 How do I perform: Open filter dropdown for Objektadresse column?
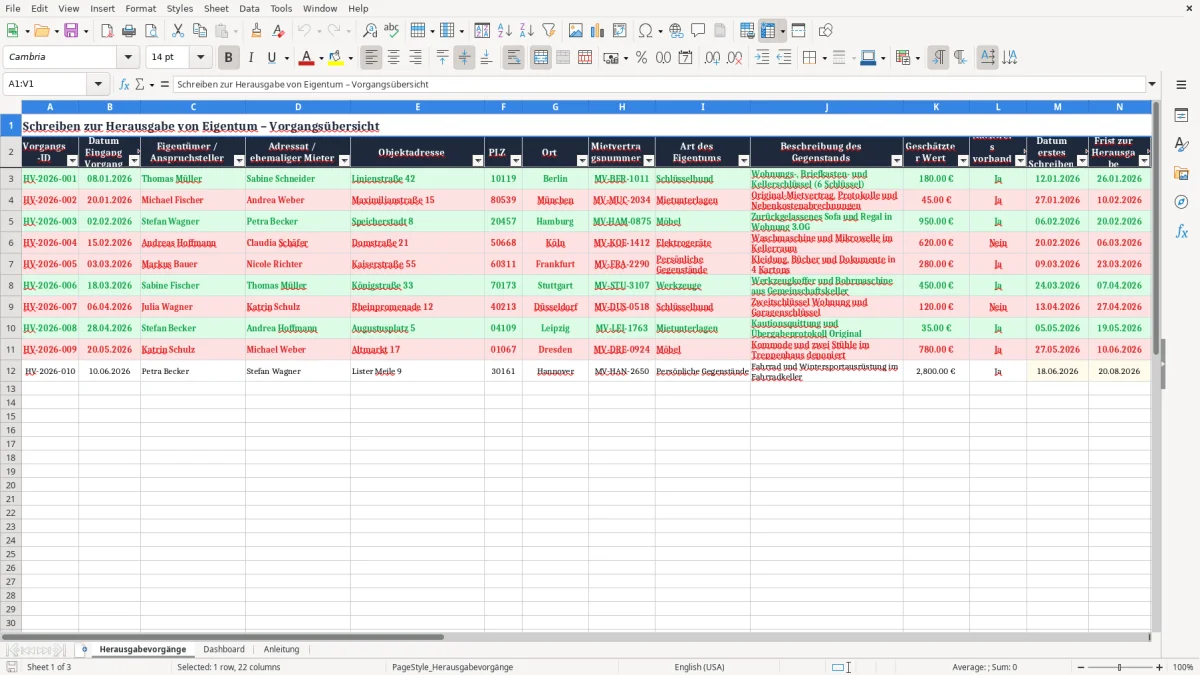pos(478,160)
